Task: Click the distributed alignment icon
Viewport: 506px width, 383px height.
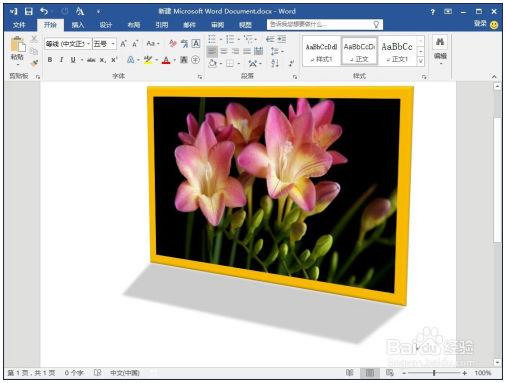Action: pos(258,51)
